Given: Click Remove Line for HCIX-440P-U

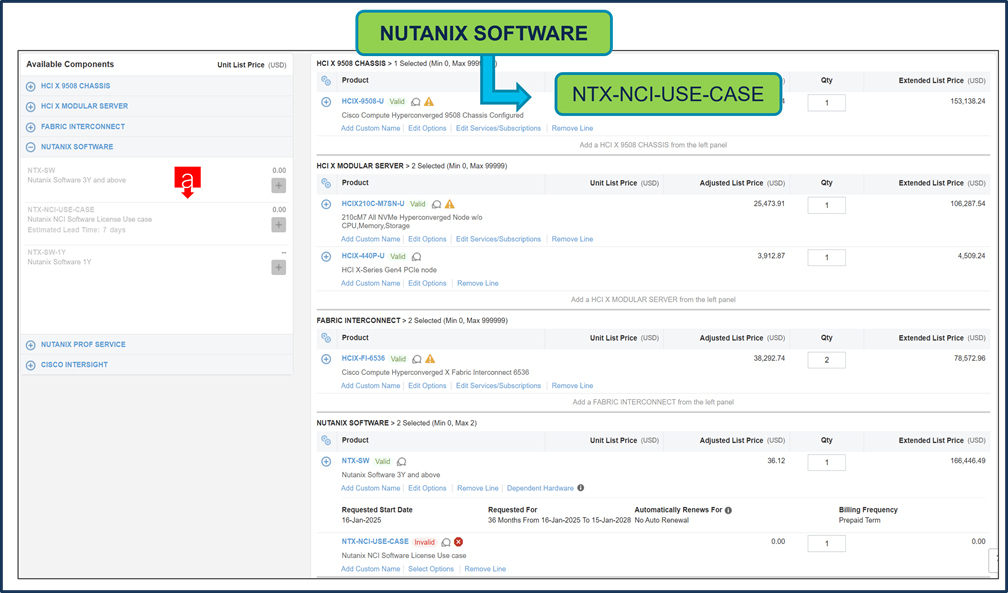Looking at the screenshot, I should click(x=478, y=283).
